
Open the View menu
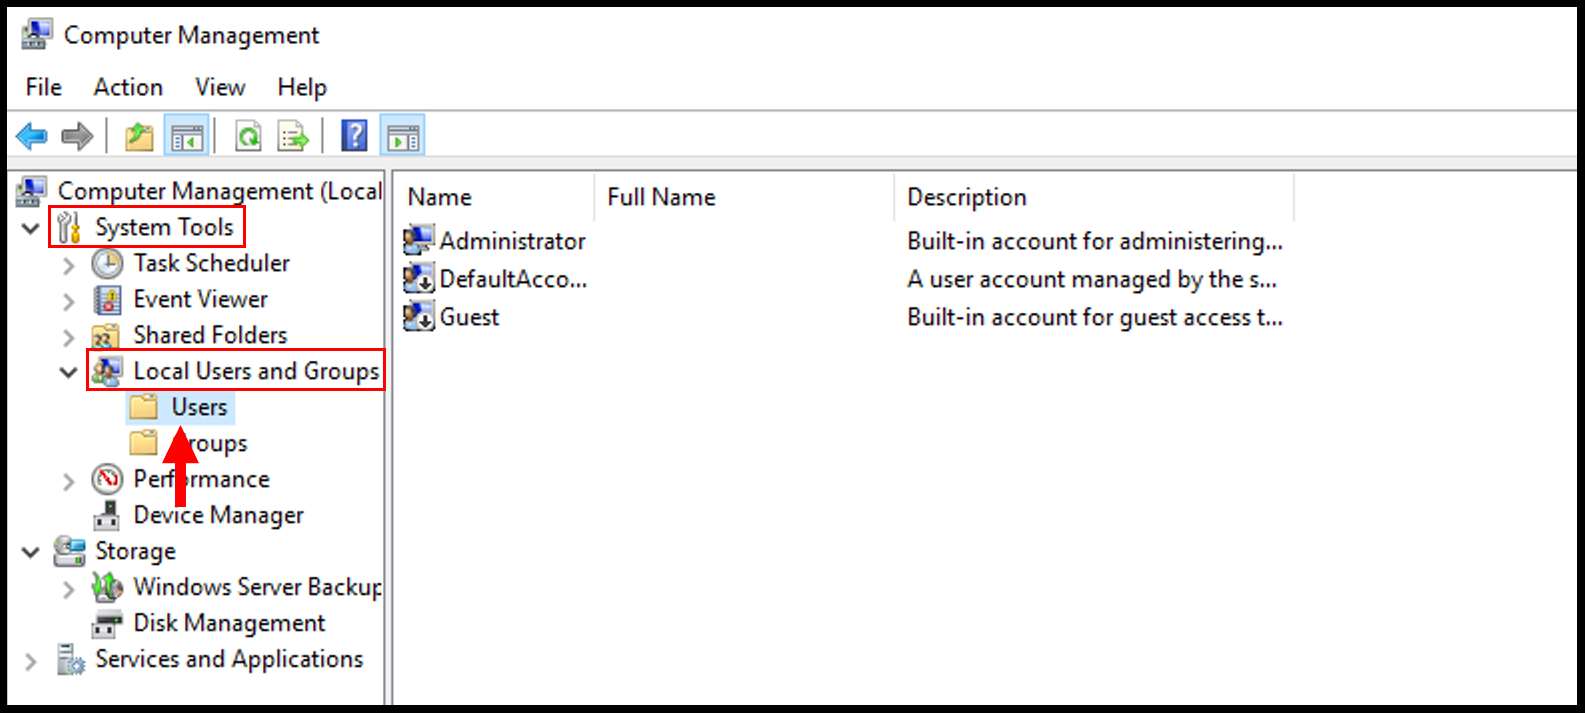click(x=219, y=87)
